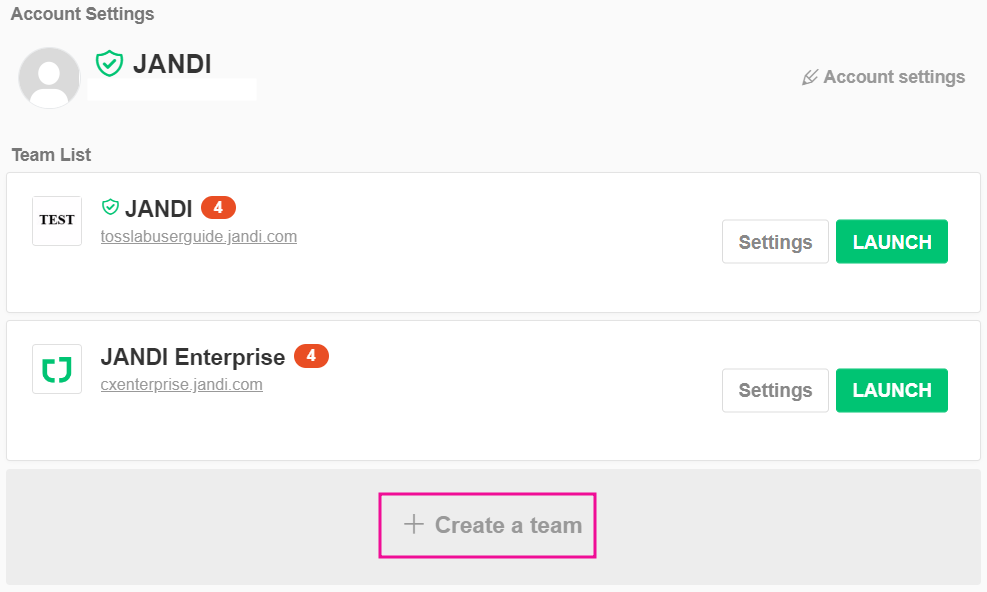This screenshot has height=592, width=987.
Task: Open the cxenterprise.jandi.com link
Action: pos(182,385)
